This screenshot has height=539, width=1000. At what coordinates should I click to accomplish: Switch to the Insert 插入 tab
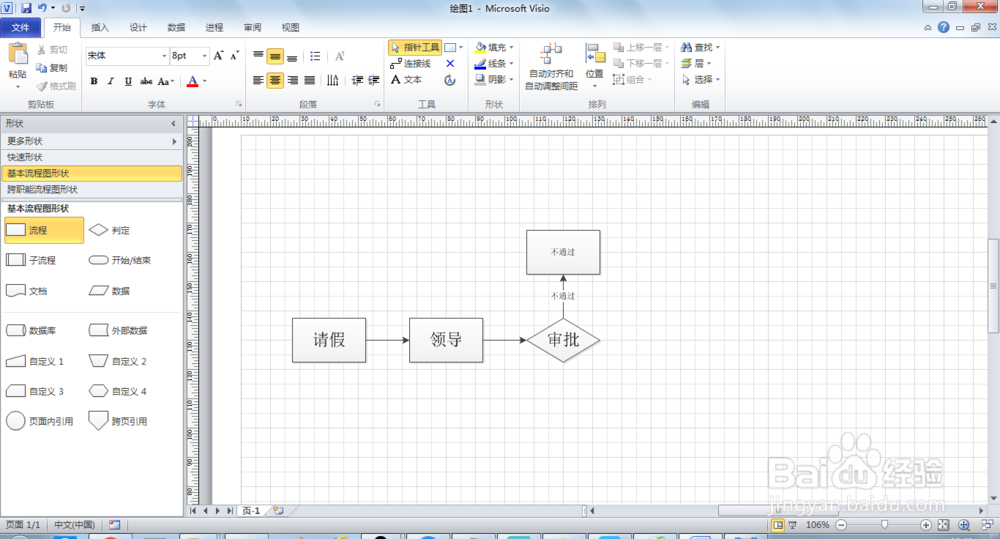99,27
